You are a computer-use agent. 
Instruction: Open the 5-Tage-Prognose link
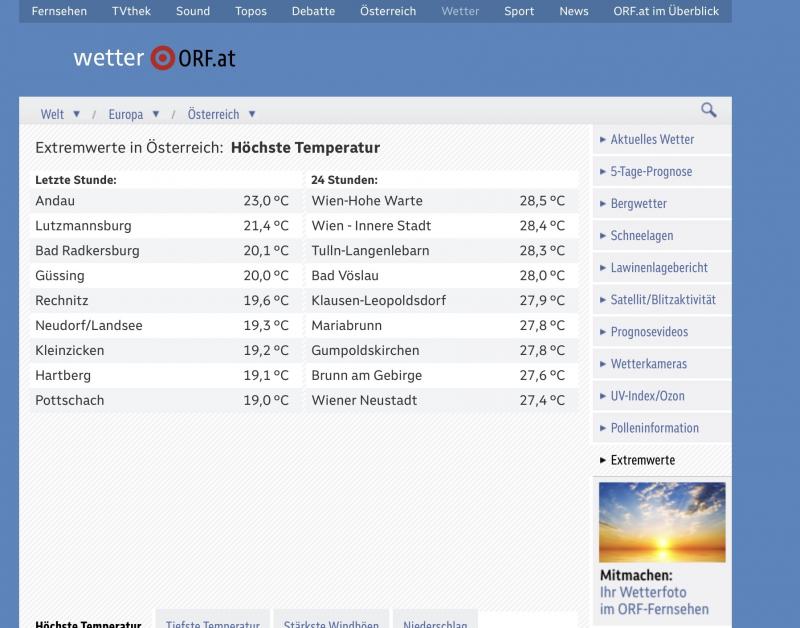pyautogui.click(x=651, y=172)
